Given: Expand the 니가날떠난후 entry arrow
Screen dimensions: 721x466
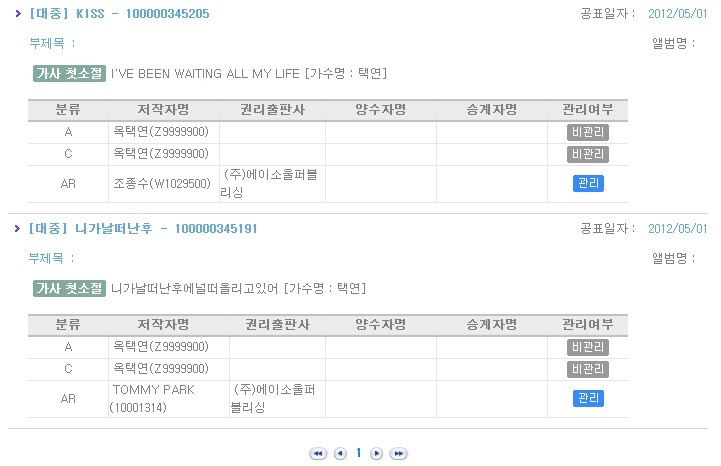Looking at the screenshot, I should coord(17,228).
